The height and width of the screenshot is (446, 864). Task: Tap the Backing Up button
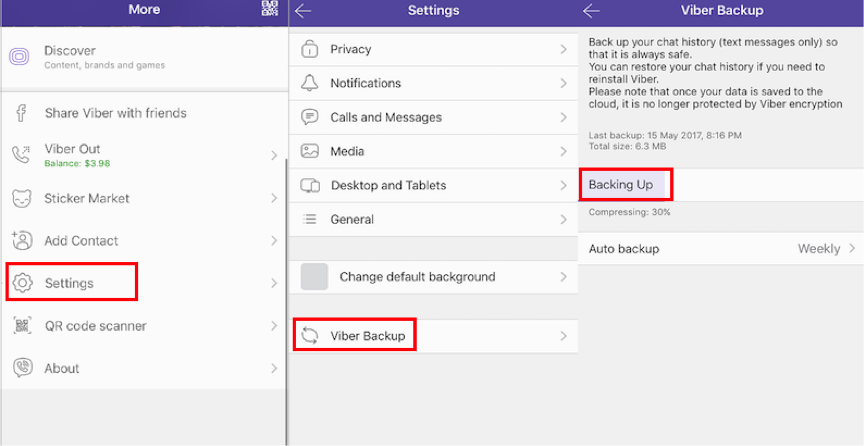(621, 185)
